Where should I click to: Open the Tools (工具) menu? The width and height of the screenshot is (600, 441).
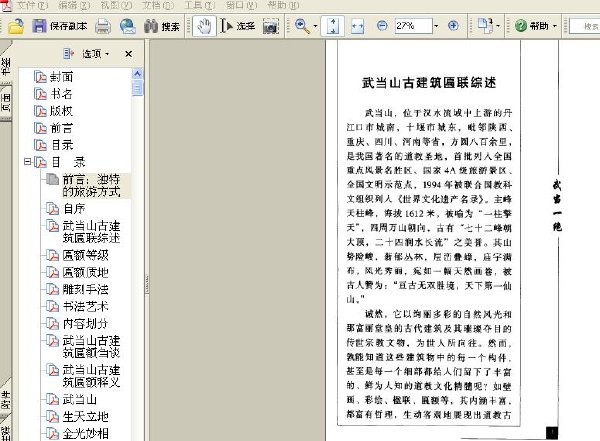point(199,5)
